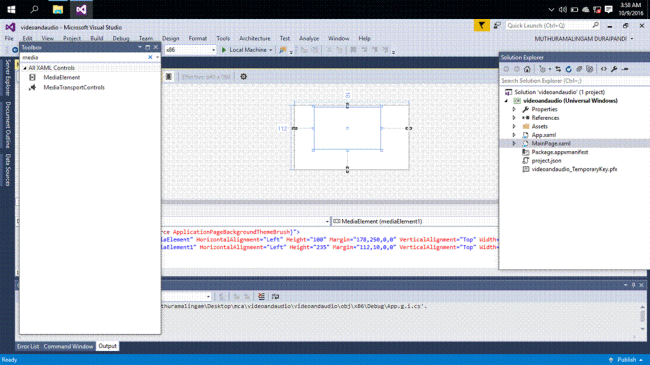Switch to the Command Window tab

68,346
